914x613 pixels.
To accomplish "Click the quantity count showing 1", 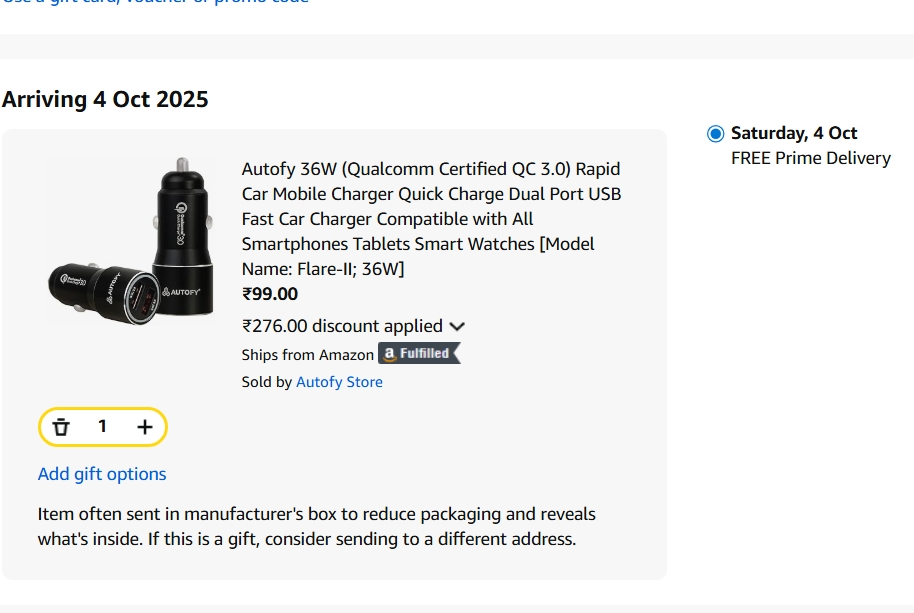I will 102,426.
